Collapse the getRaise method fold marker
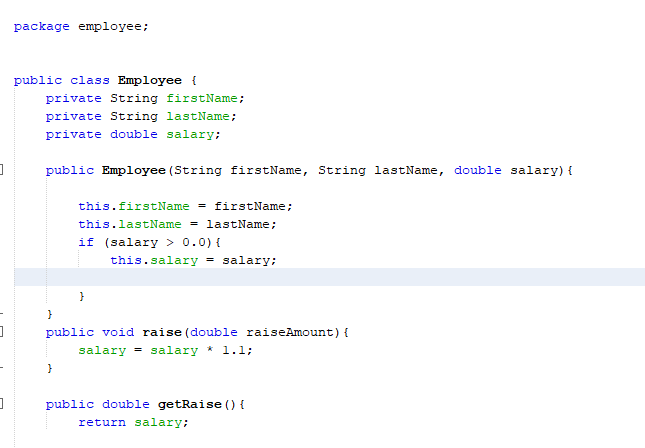Viewport: 645px width, 448px height. (1, 404)
